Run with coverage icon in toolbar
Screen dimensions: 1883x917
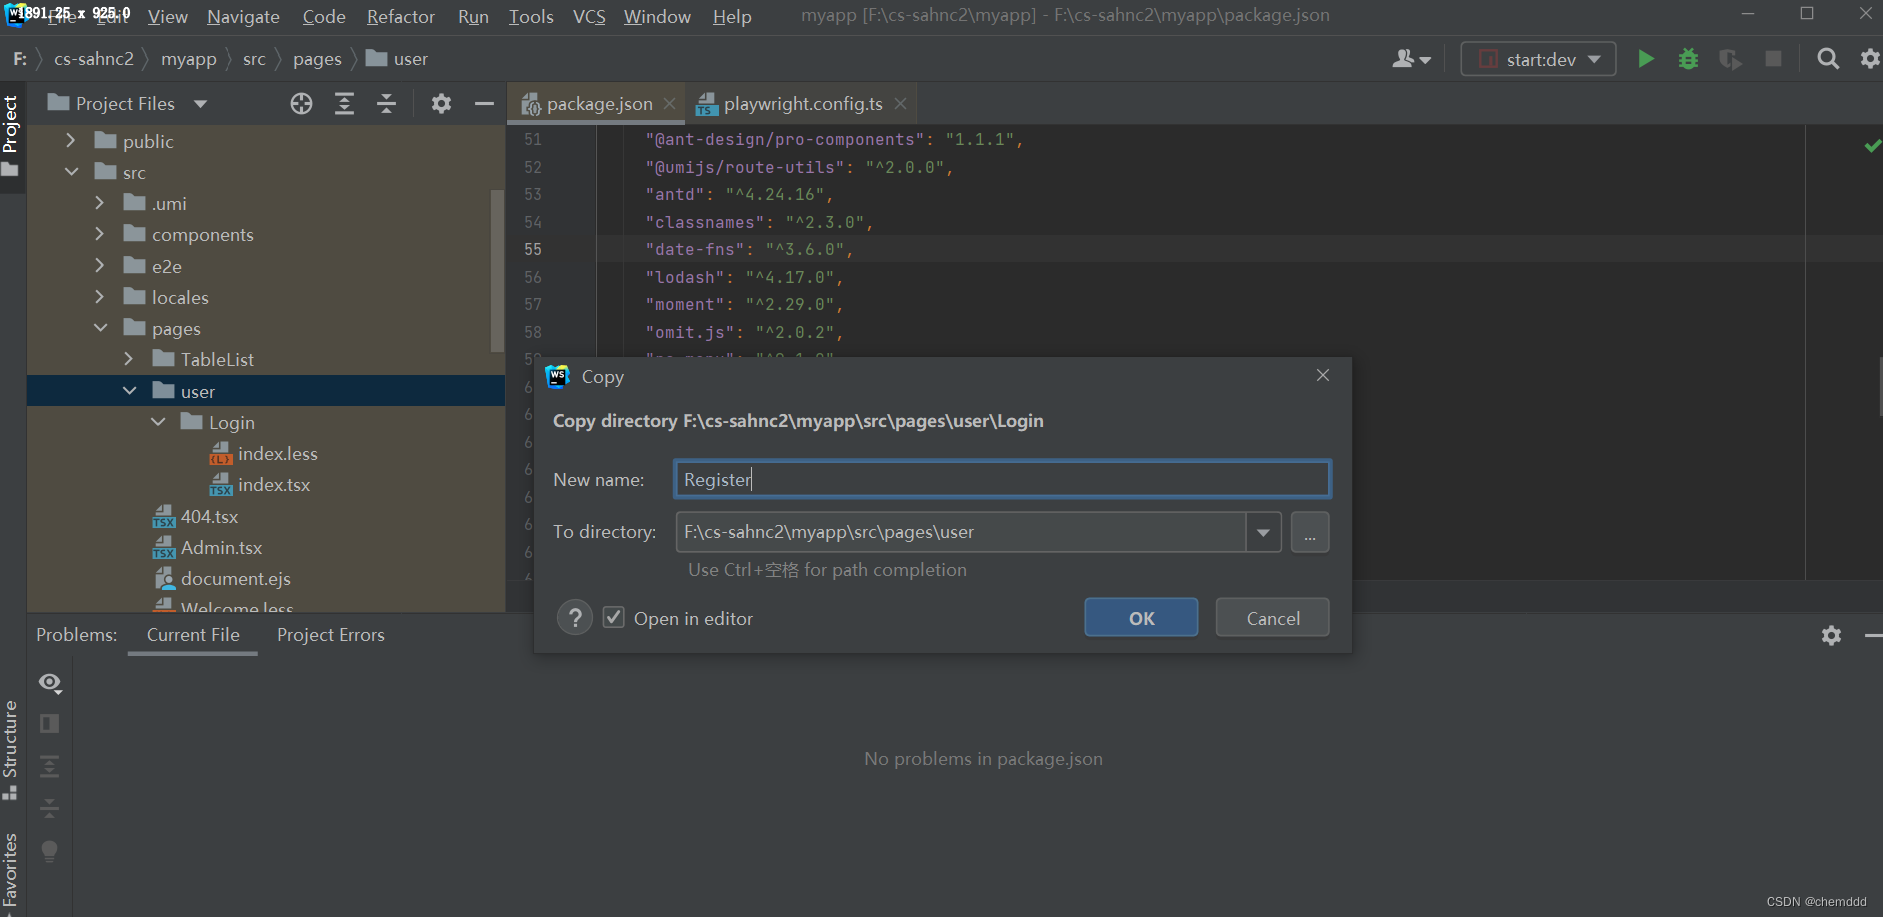(x=1730, y=59)
